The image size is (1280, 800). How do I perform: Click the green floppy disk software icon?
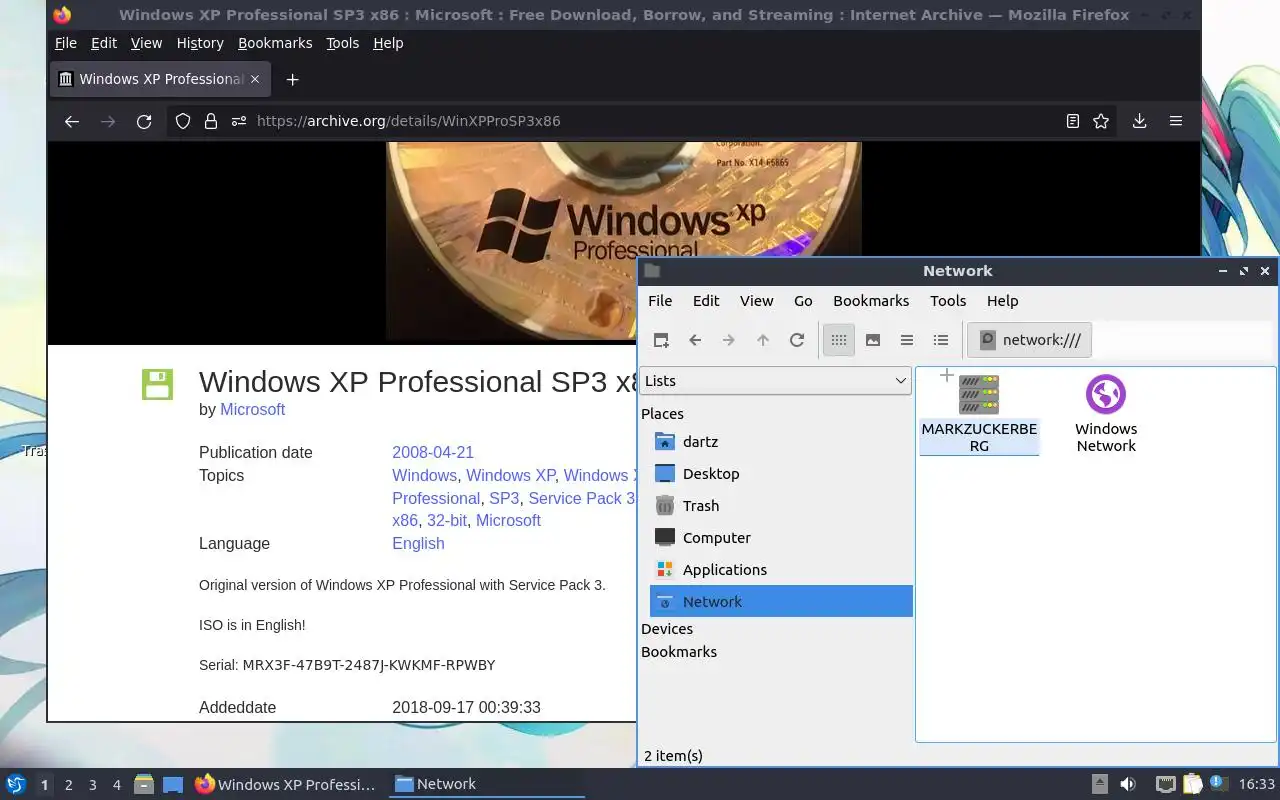157,384
